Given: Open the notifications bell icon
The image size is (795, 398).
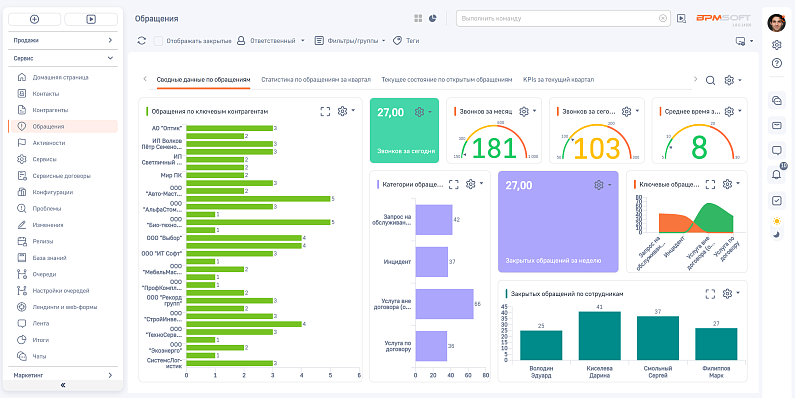Looking at the screenshot, I should click(776, 174).
